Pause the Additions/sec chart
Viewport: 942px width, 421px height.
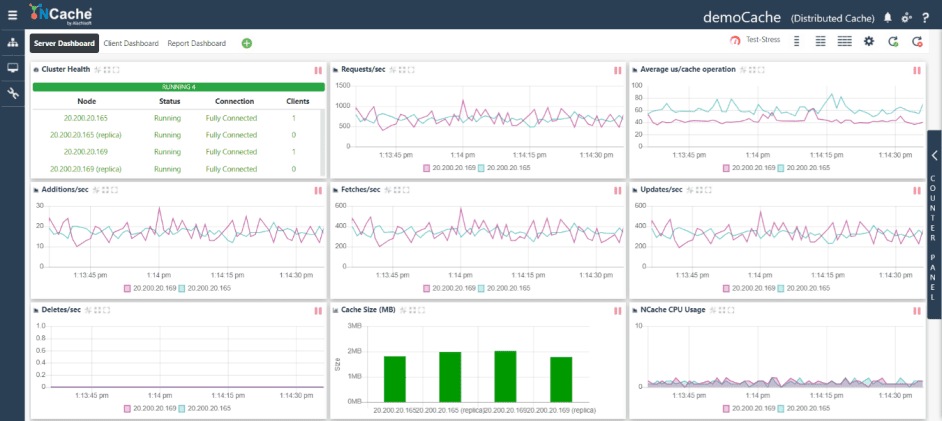[318, 190]
